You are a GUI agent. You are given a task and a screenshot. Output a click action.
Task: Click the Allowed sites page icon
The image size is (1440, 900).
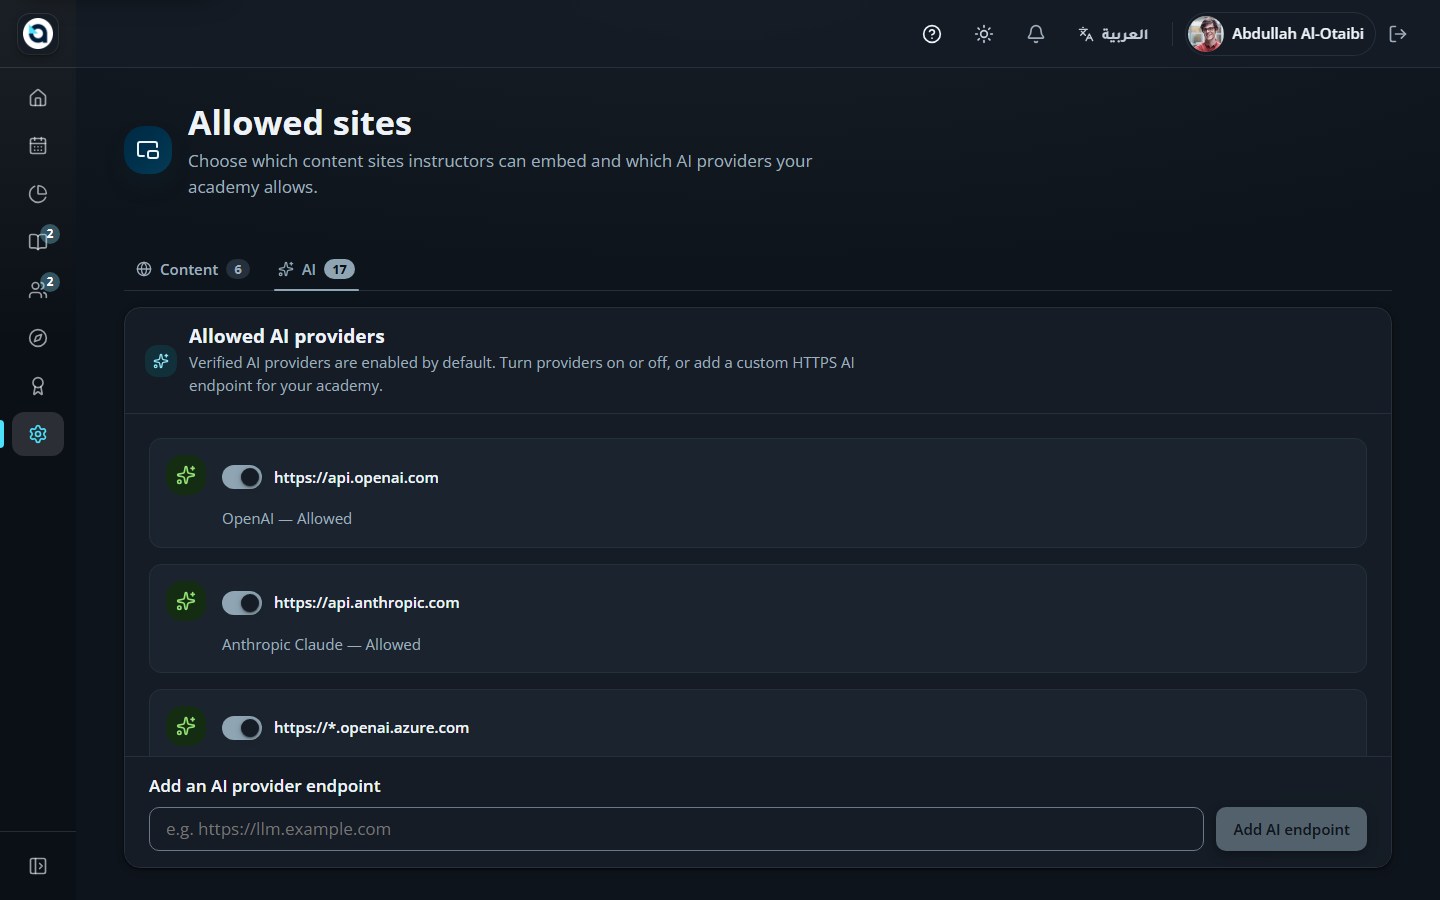pos(148,150)
